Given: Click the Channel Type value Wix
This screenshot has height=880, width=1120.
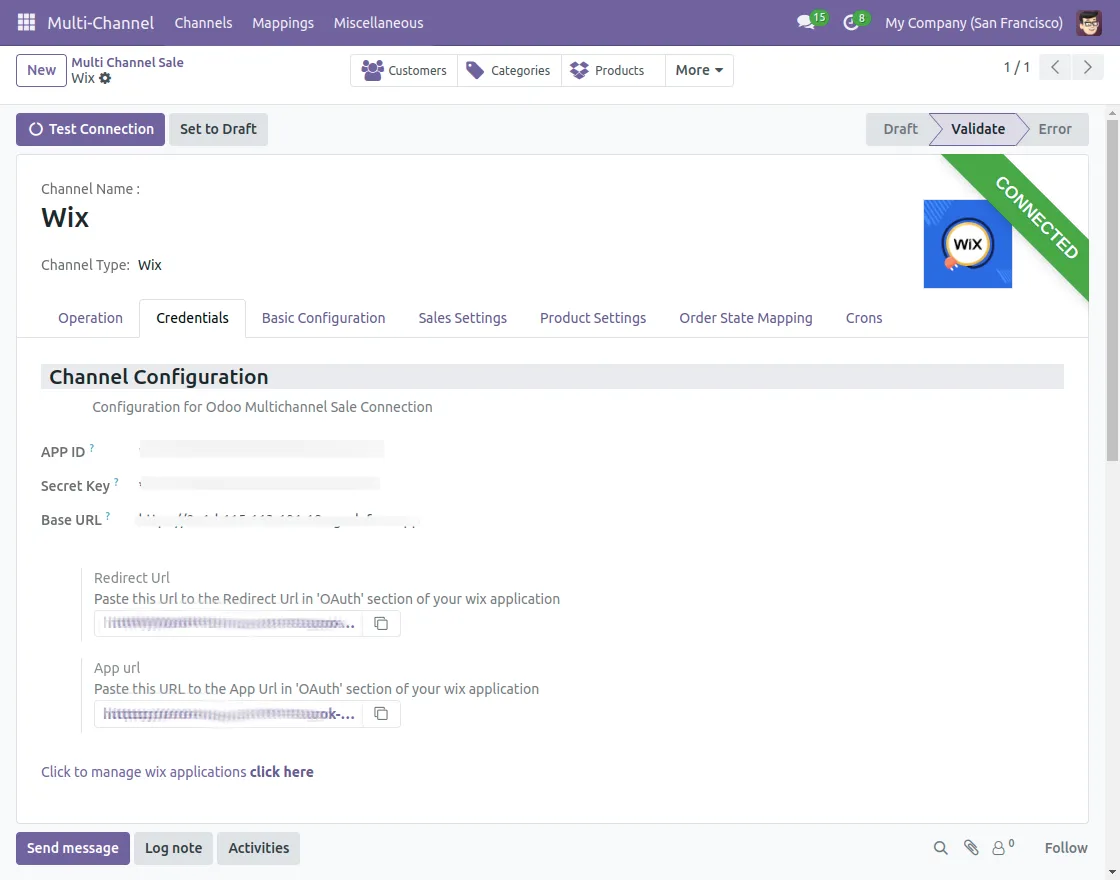Looking at the screenshot, I should 150,265.
